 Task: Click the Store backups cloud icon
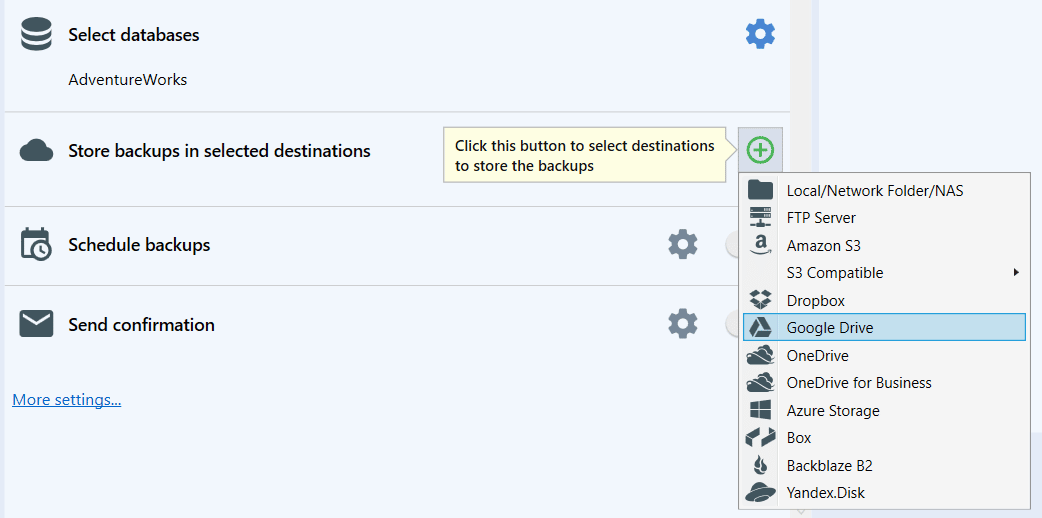pyautogui.click(x=36, y=151)
